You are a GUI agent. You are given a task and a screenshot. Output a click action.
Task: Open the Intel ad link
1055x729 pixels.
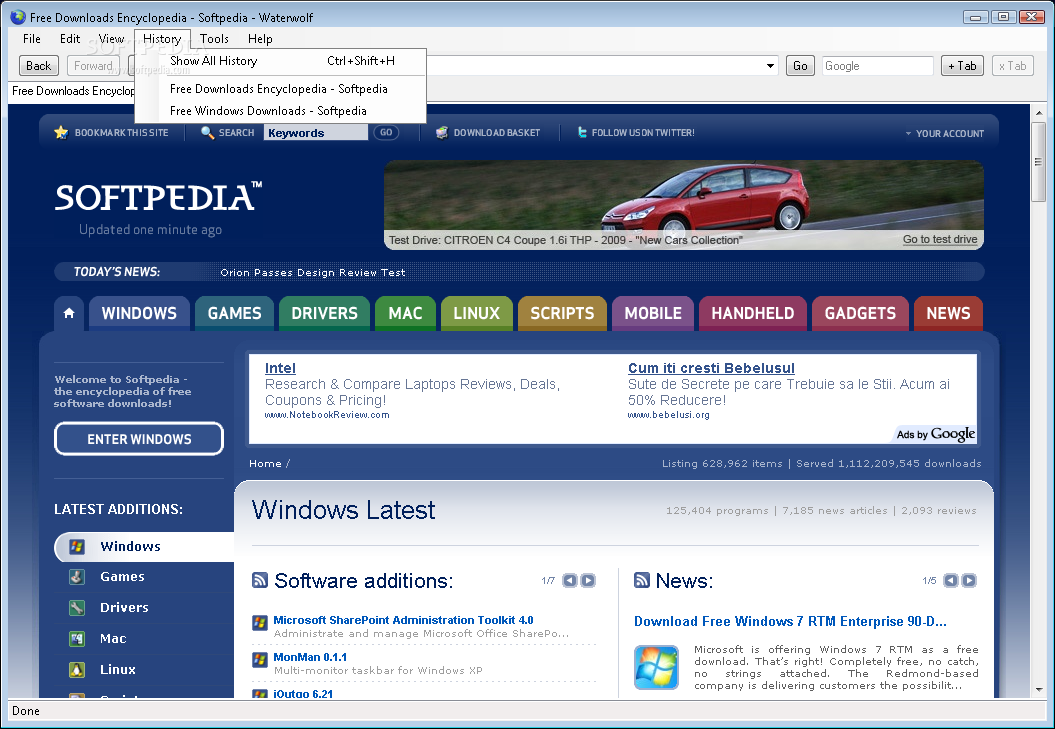[x=280, y=368]
